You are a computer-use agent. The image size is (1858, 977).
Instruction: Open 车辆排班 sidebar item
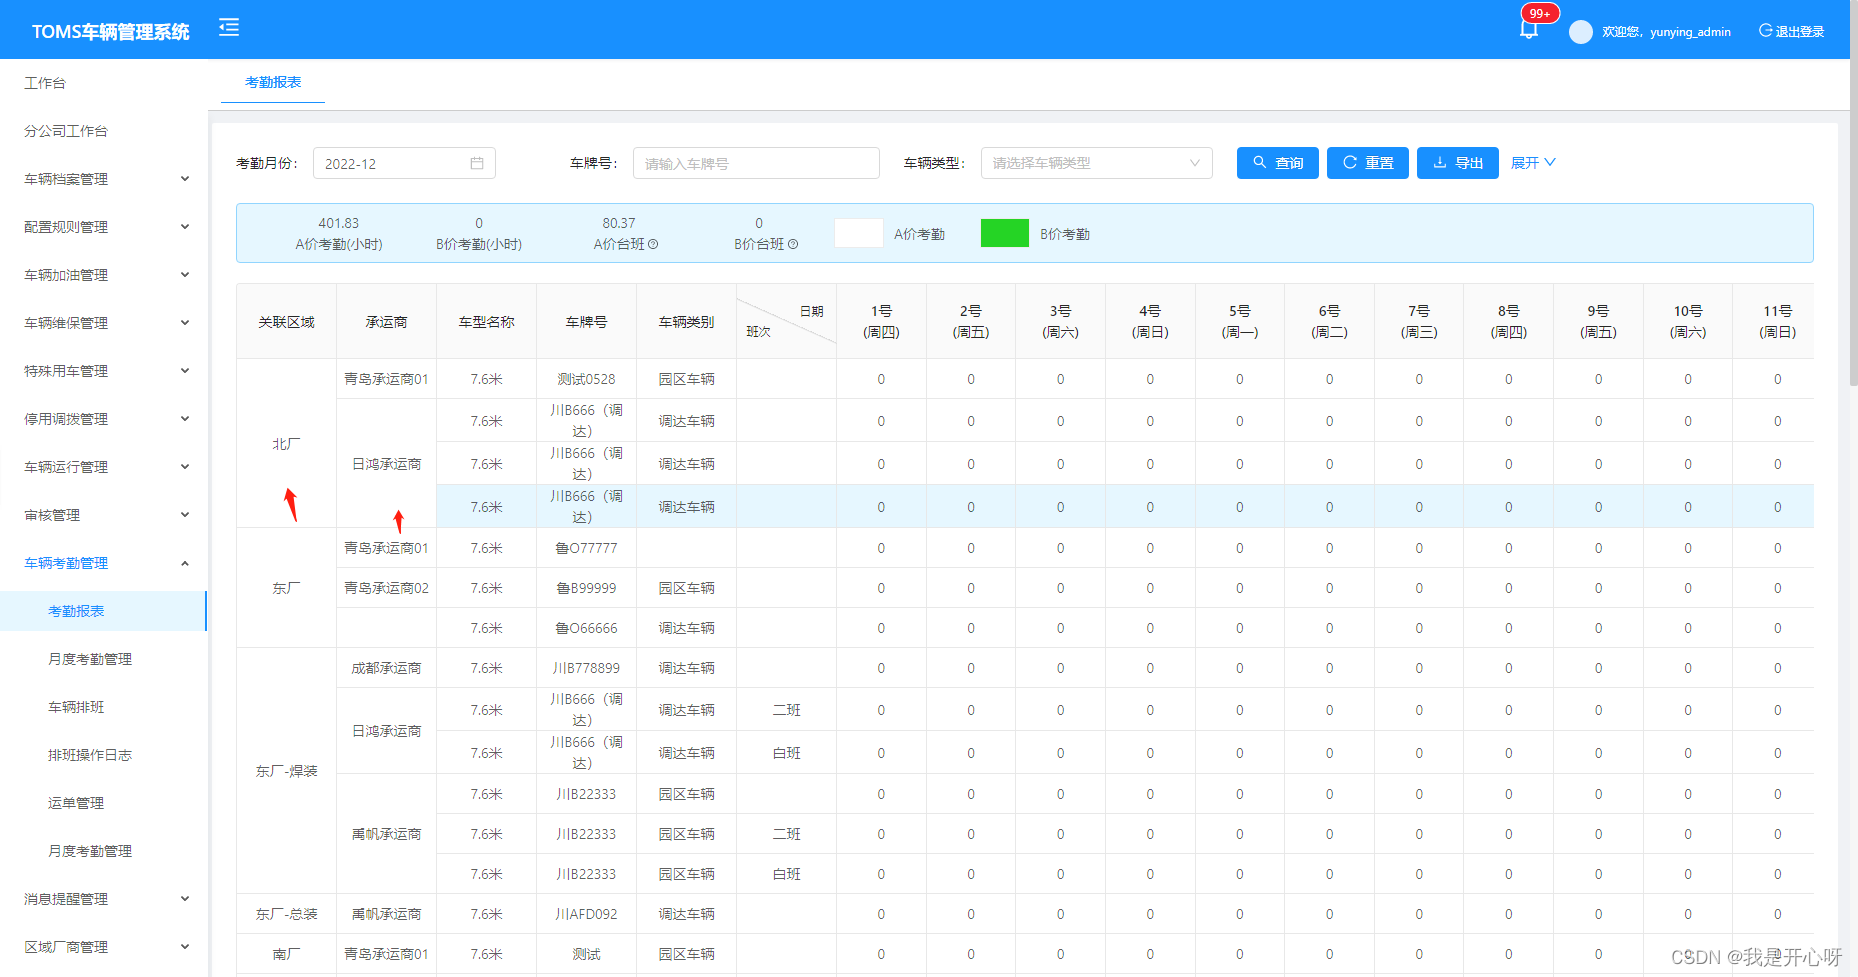76,707
